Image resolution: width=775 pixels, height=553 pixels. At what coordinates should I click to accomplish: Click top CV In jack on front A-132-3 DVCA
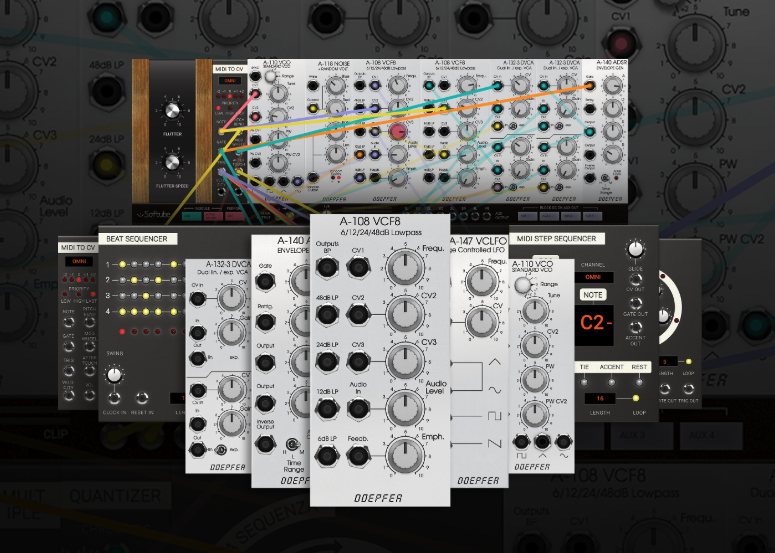198,298
